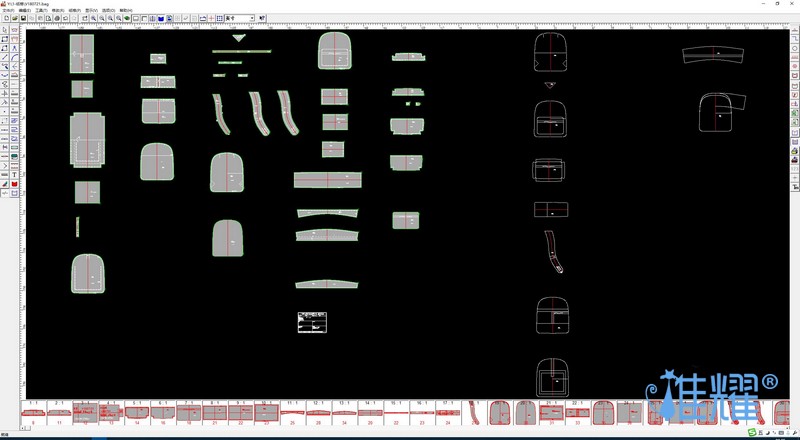This screenshot has width=800, height=440.
Task: Select the first piece thumbnail in bottom strip
Action: click(33, 412)
